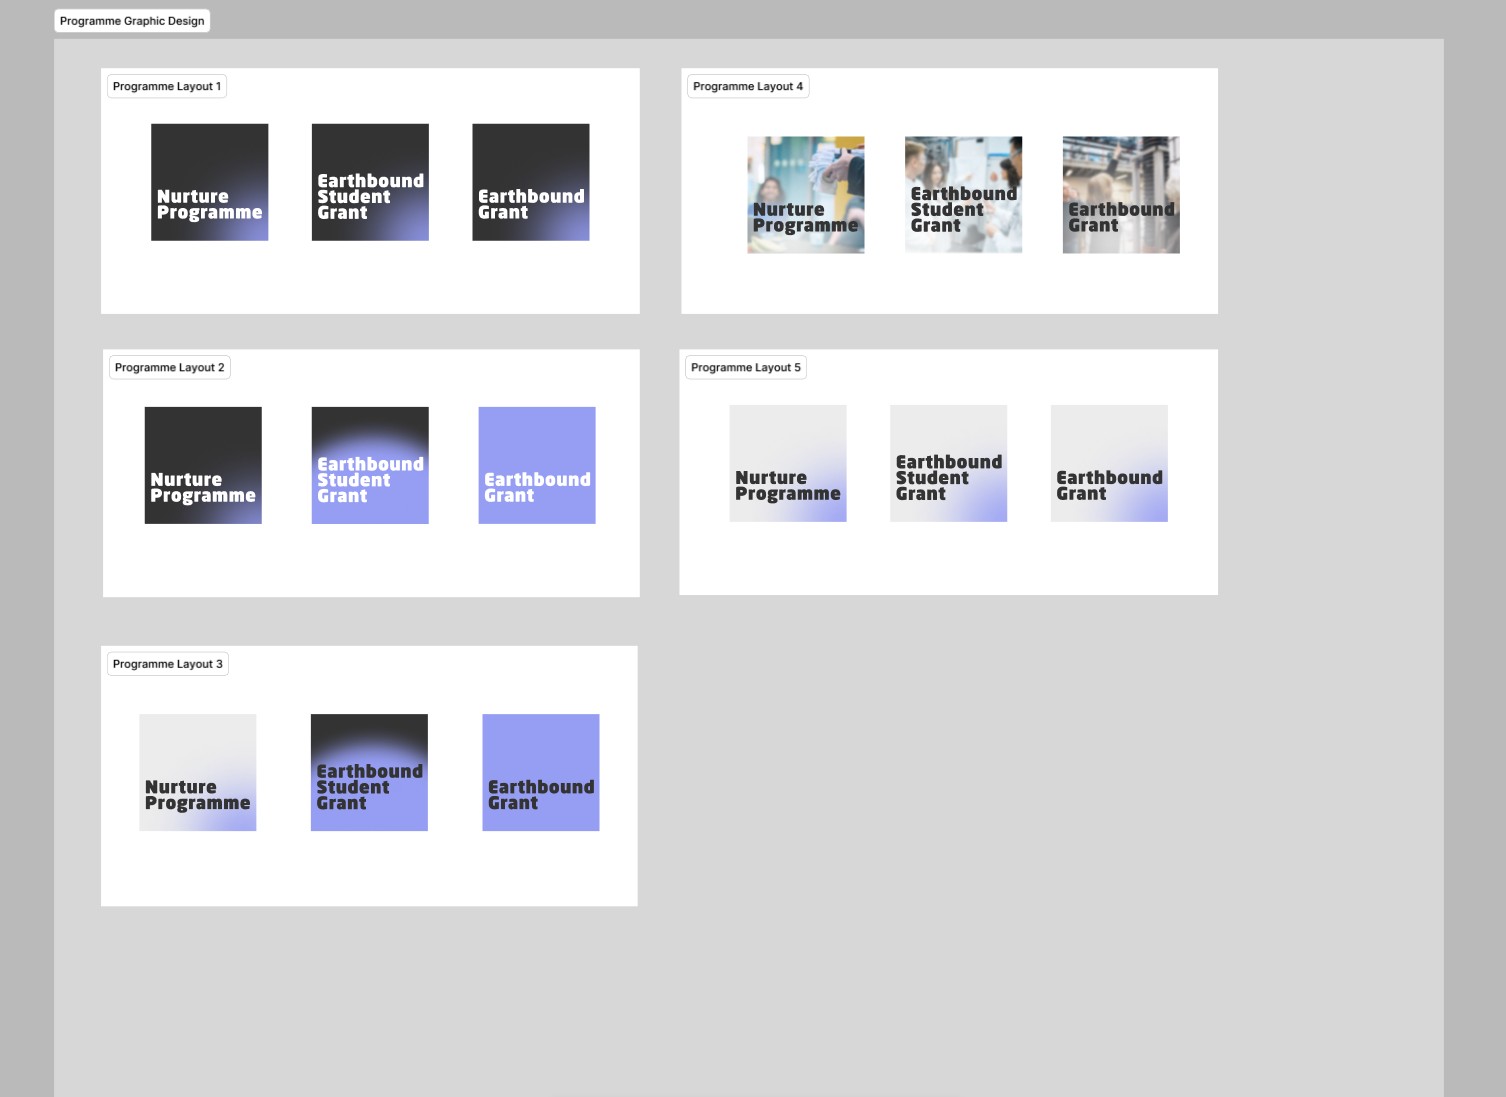Click Earthbound Grant photo tile in Layout 4
The image size is (1506, 1097).
(x=1121, y=195)
